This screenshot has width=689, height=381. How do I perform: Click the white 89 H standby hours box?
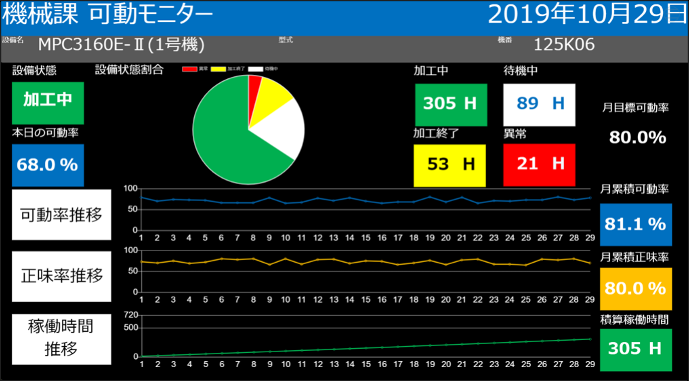tap(539, 105)
